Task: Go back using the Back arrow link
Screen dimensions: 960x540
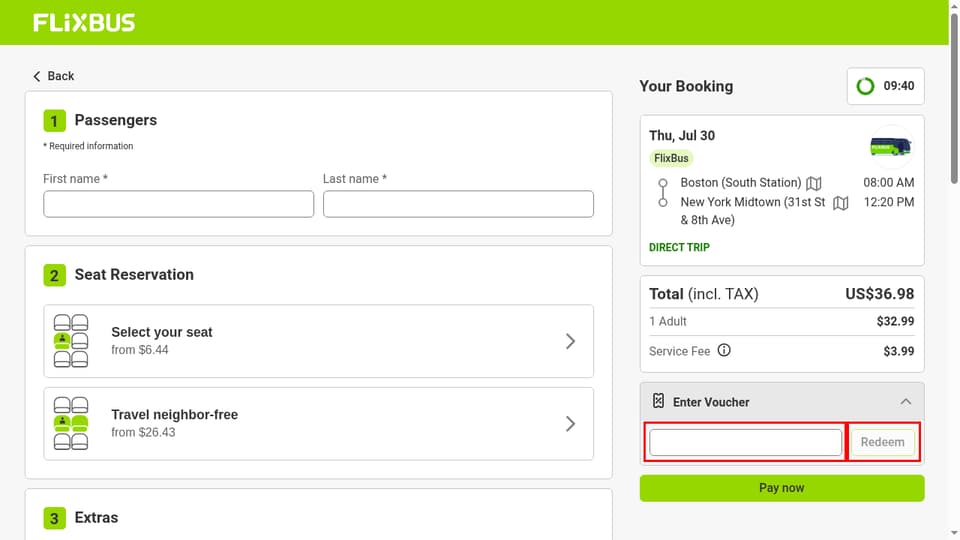Action: click(x=53, y=76)
